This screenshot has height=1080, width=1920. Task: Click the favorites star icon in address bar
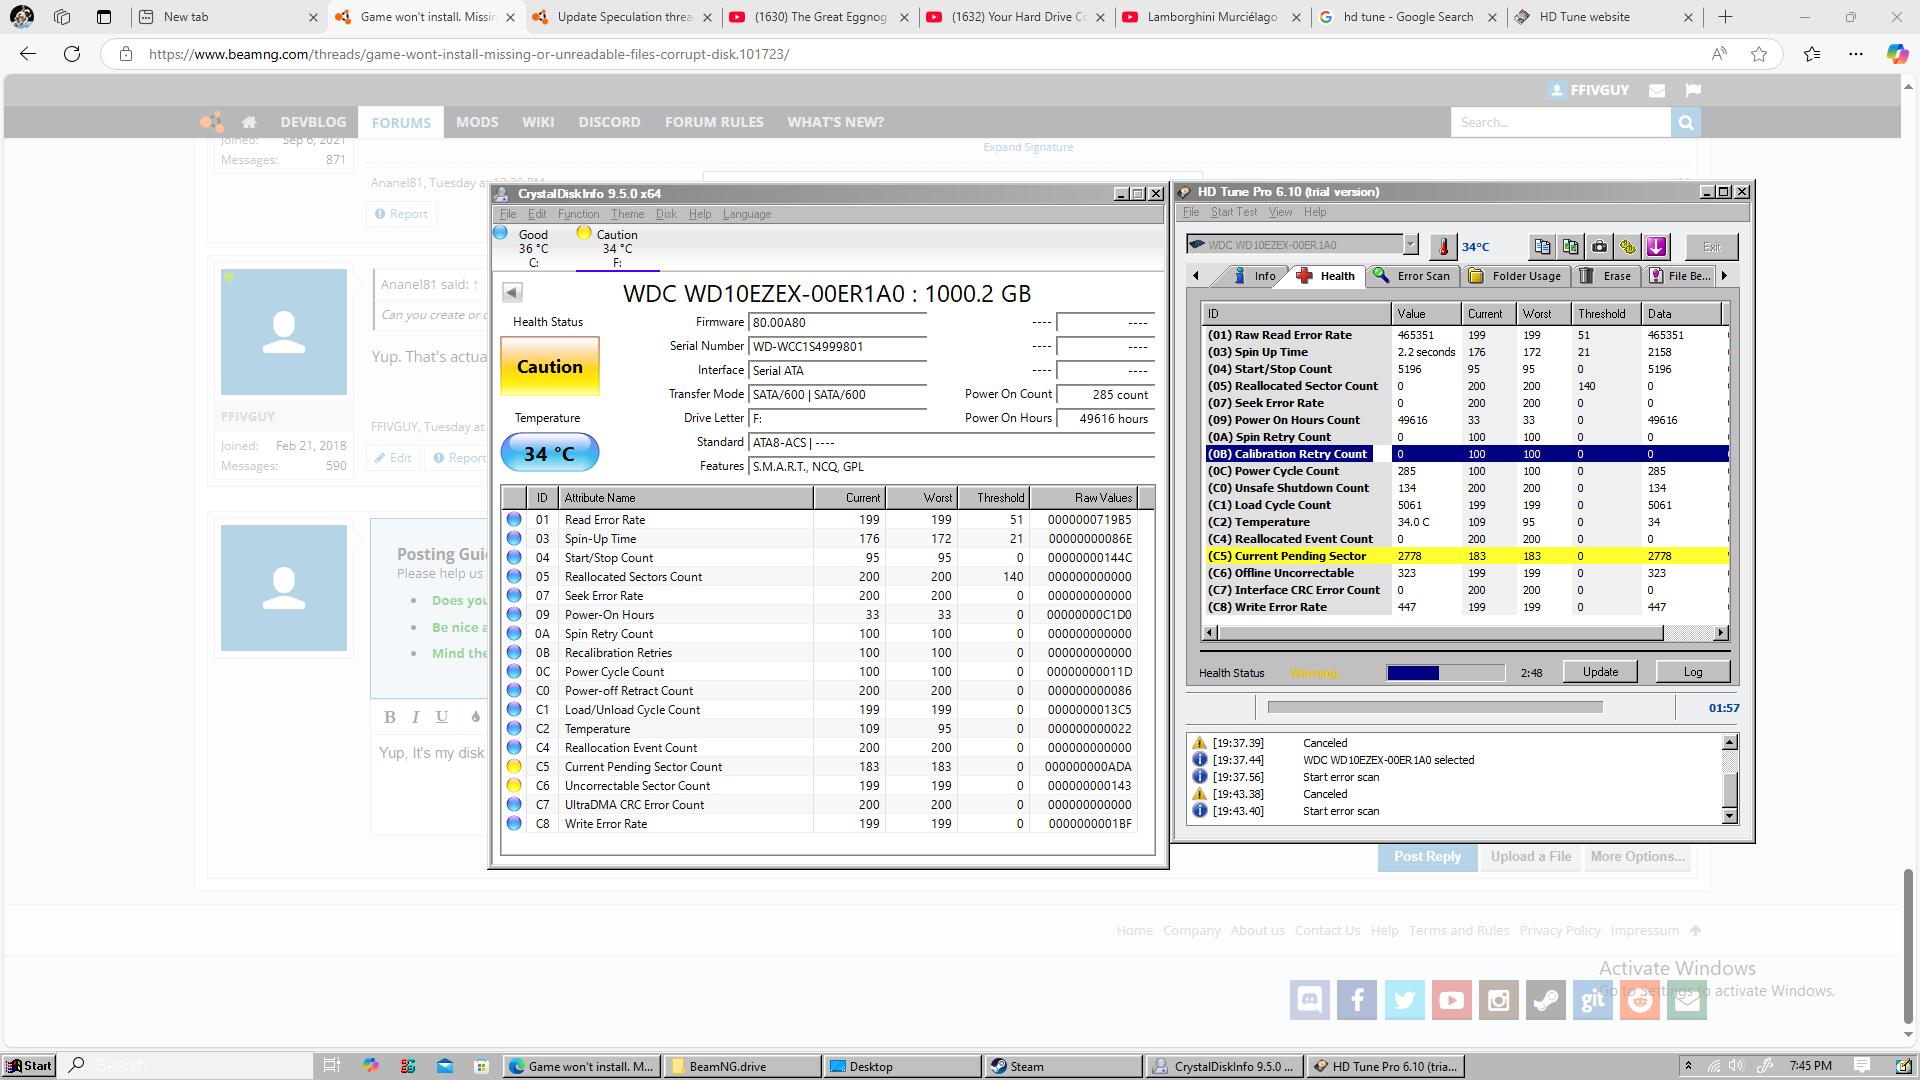point(1759,54)
